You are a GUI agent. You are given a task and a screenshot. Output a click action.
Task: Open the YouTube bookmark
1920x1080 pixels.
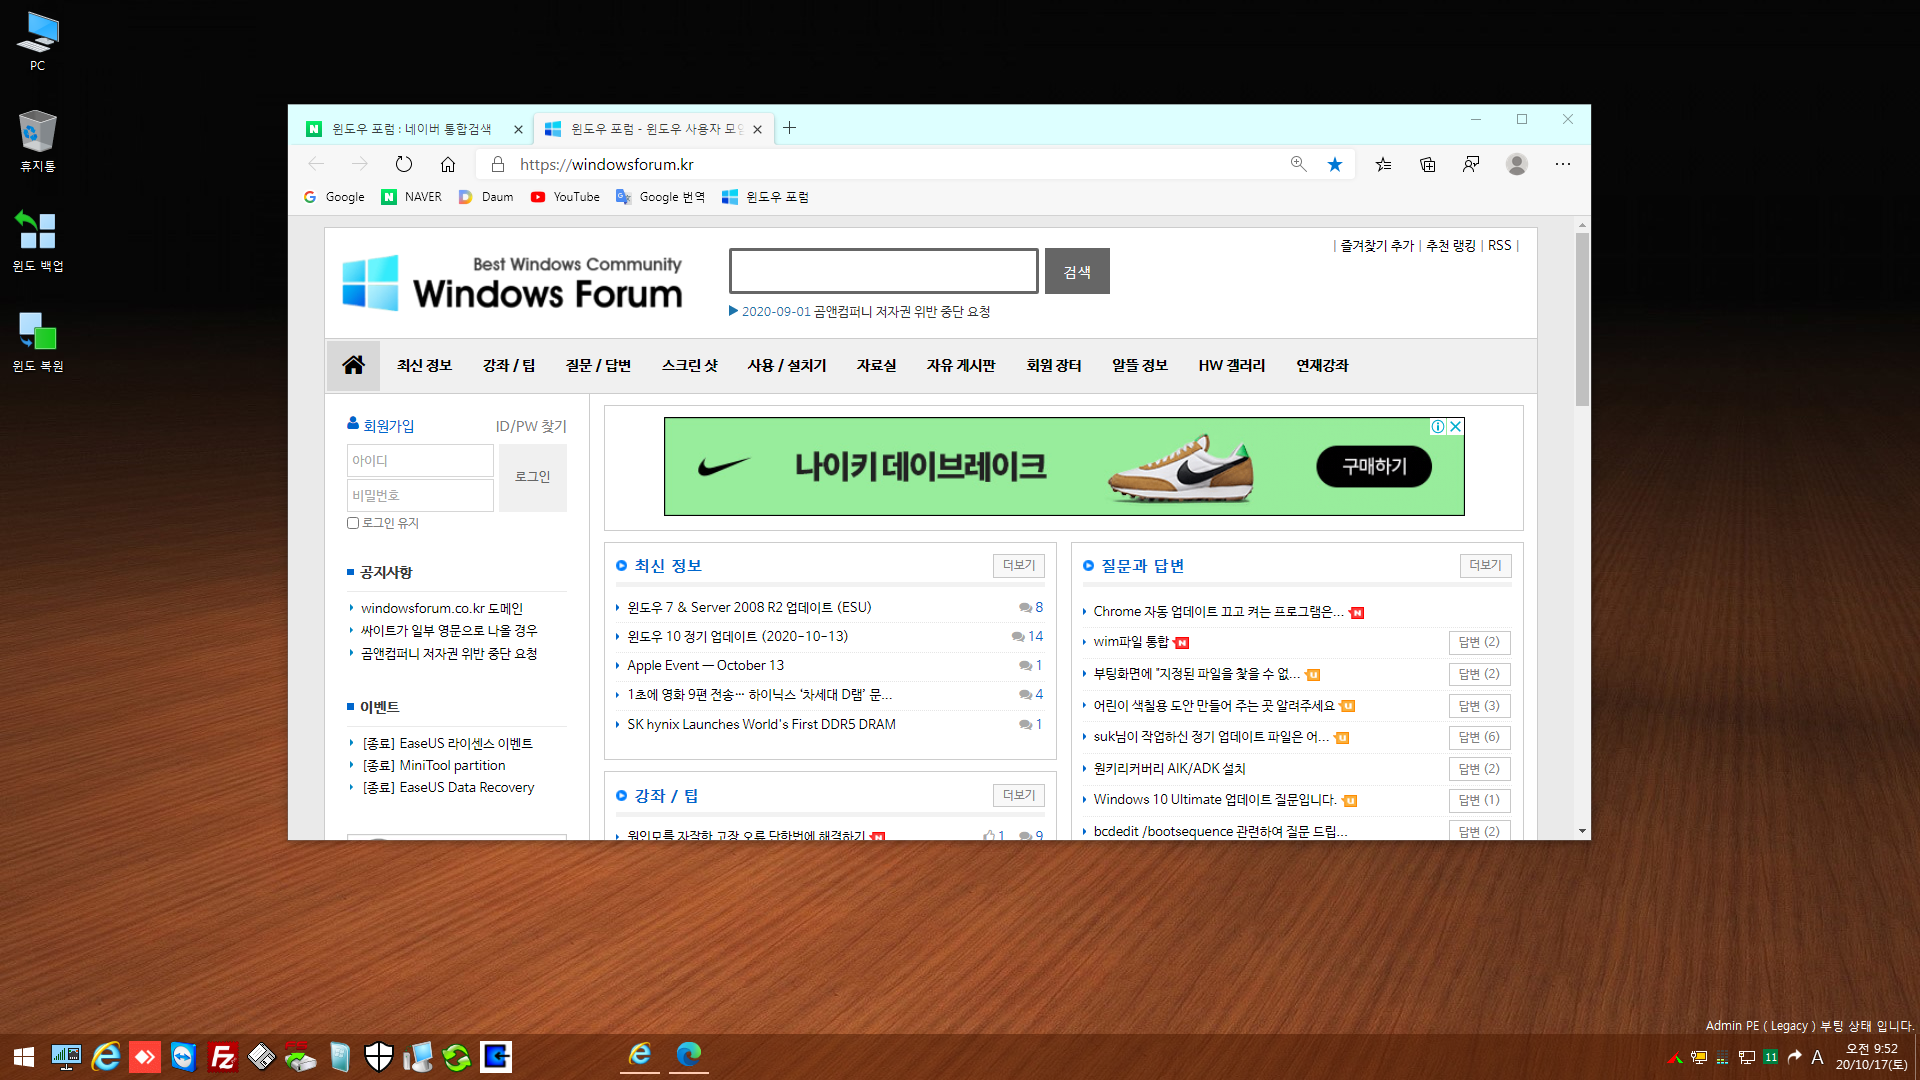point(565,197)
